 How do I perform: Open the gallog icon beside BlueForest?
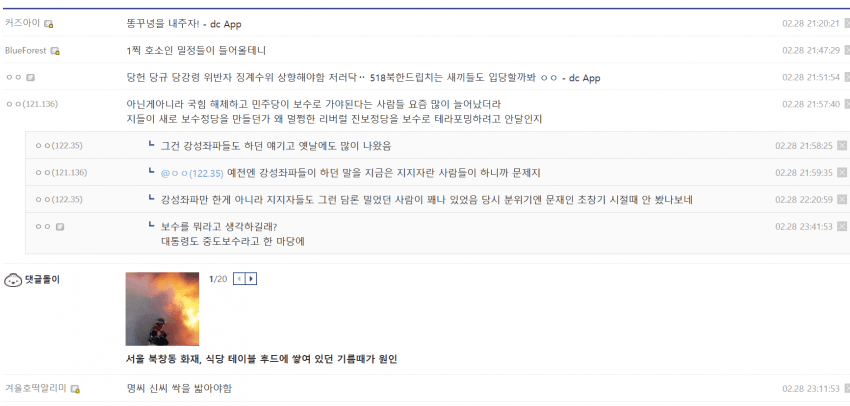(55, 50)
